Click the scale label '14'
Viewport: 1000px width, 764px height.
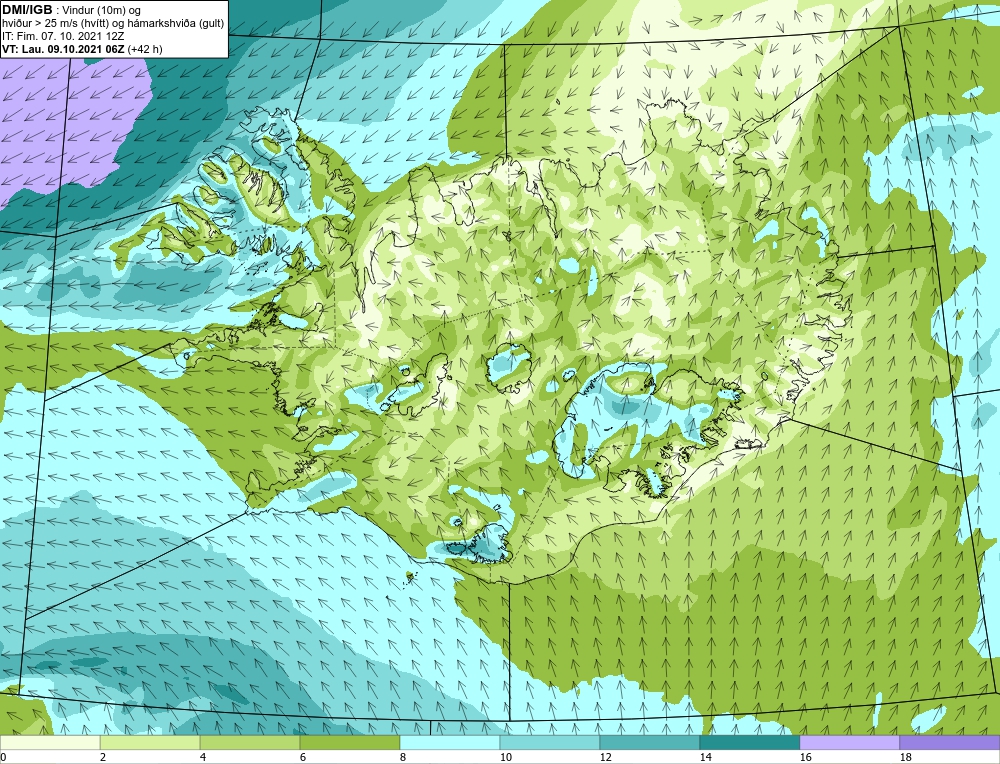click(706, 757)
